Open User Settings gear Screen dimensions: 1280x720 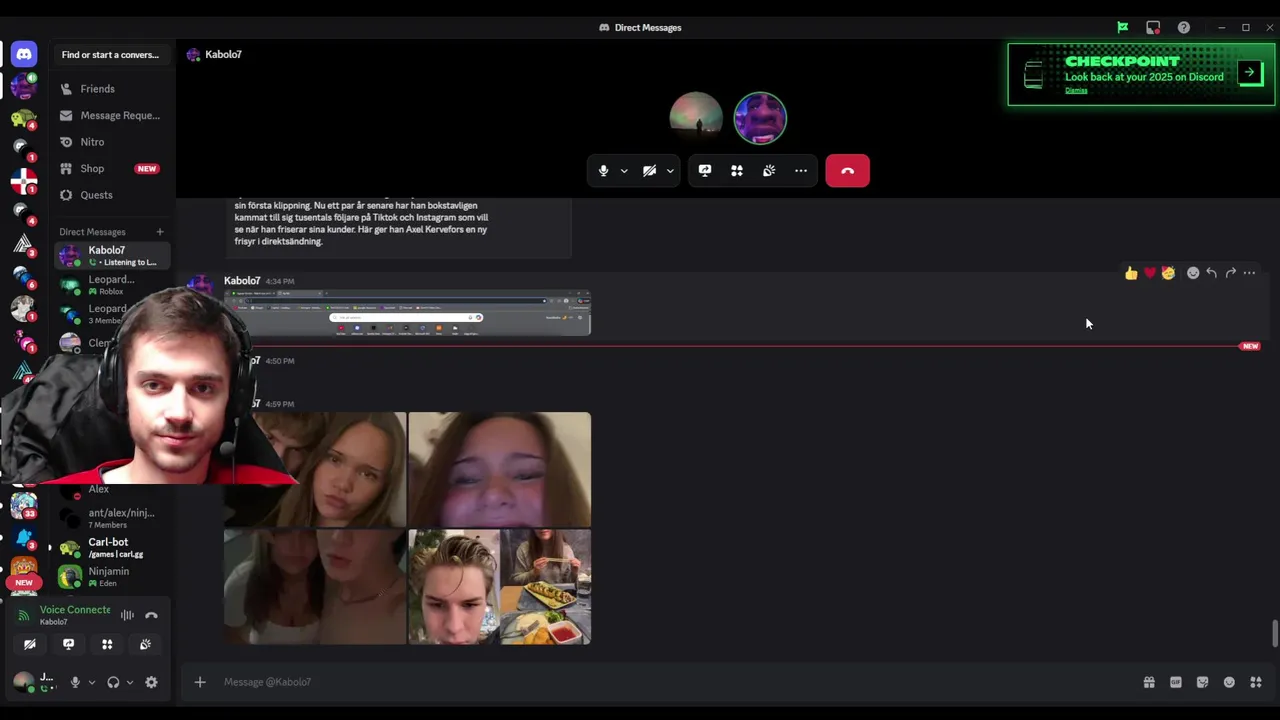(x=151, y=682)
